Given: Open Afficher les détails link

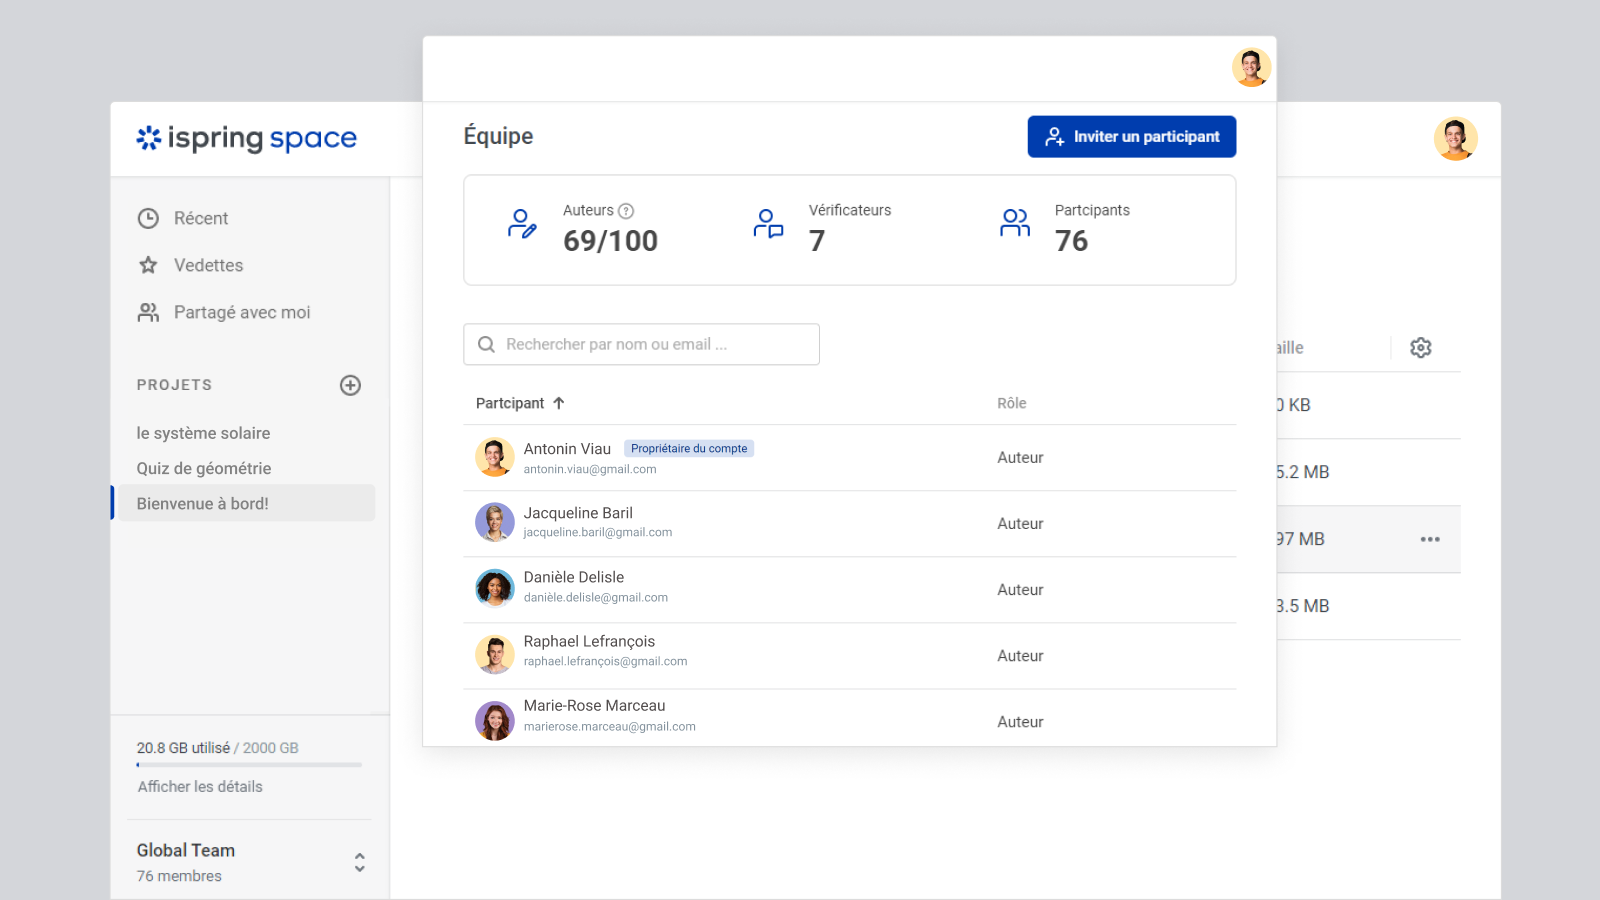Looking at the screenshot, I should tap(200, 787).
